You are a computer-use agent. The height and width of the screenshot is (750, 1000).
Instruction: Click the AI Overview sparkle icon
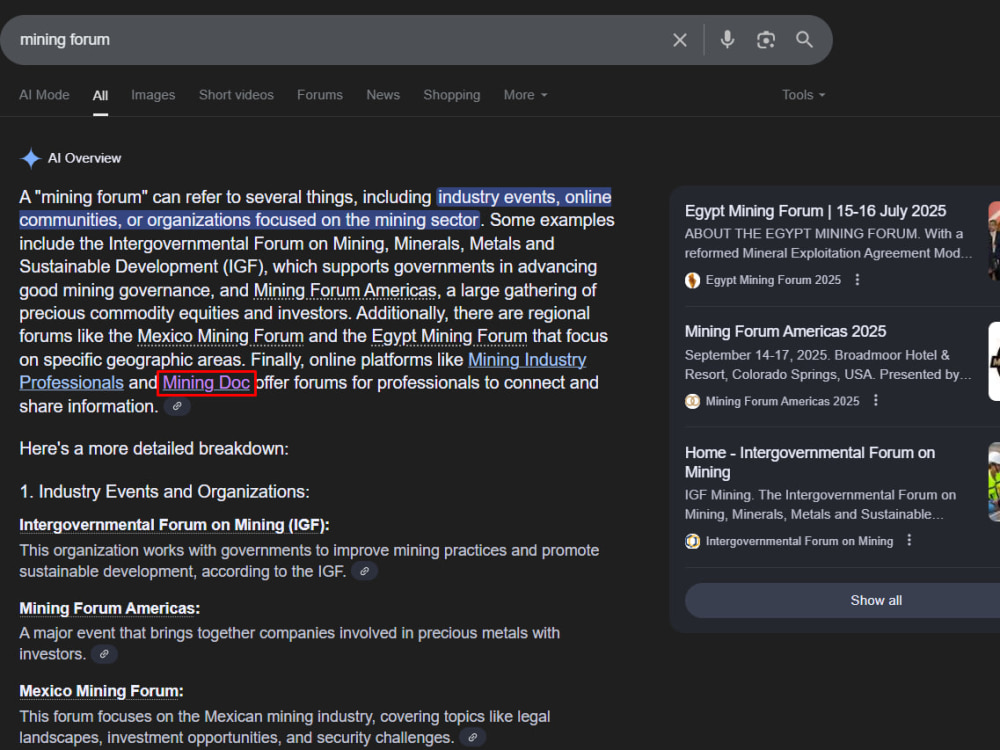31,158
